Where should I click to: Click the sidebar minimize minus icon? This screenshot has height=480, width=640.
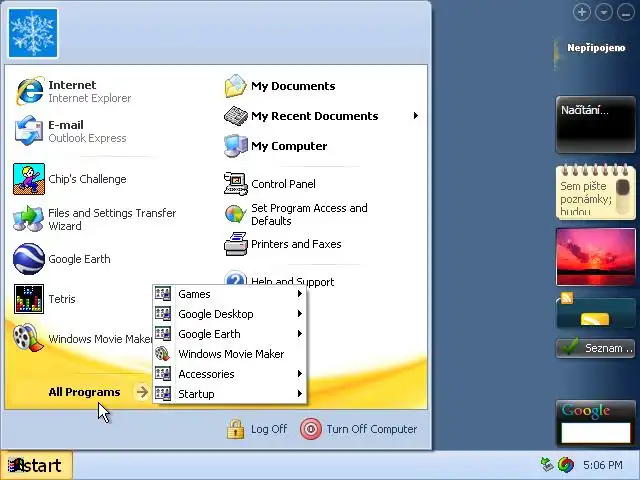click(626, 12)
